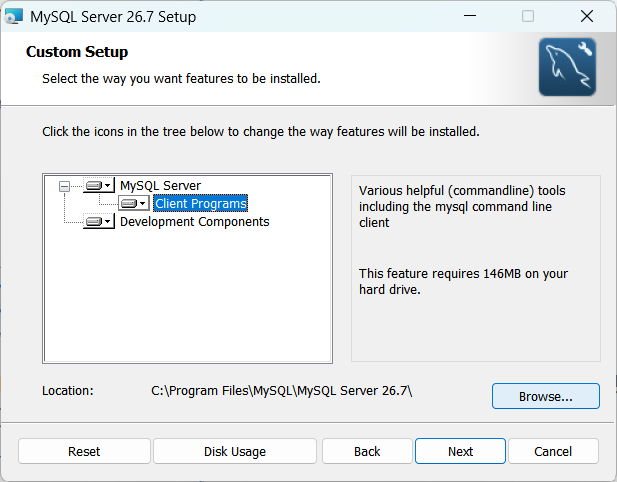This screenshot has width=617, height=482.
Task: Click the 'Custom Setup' heading
Action: pyautogui.click(x=77, y=52)
